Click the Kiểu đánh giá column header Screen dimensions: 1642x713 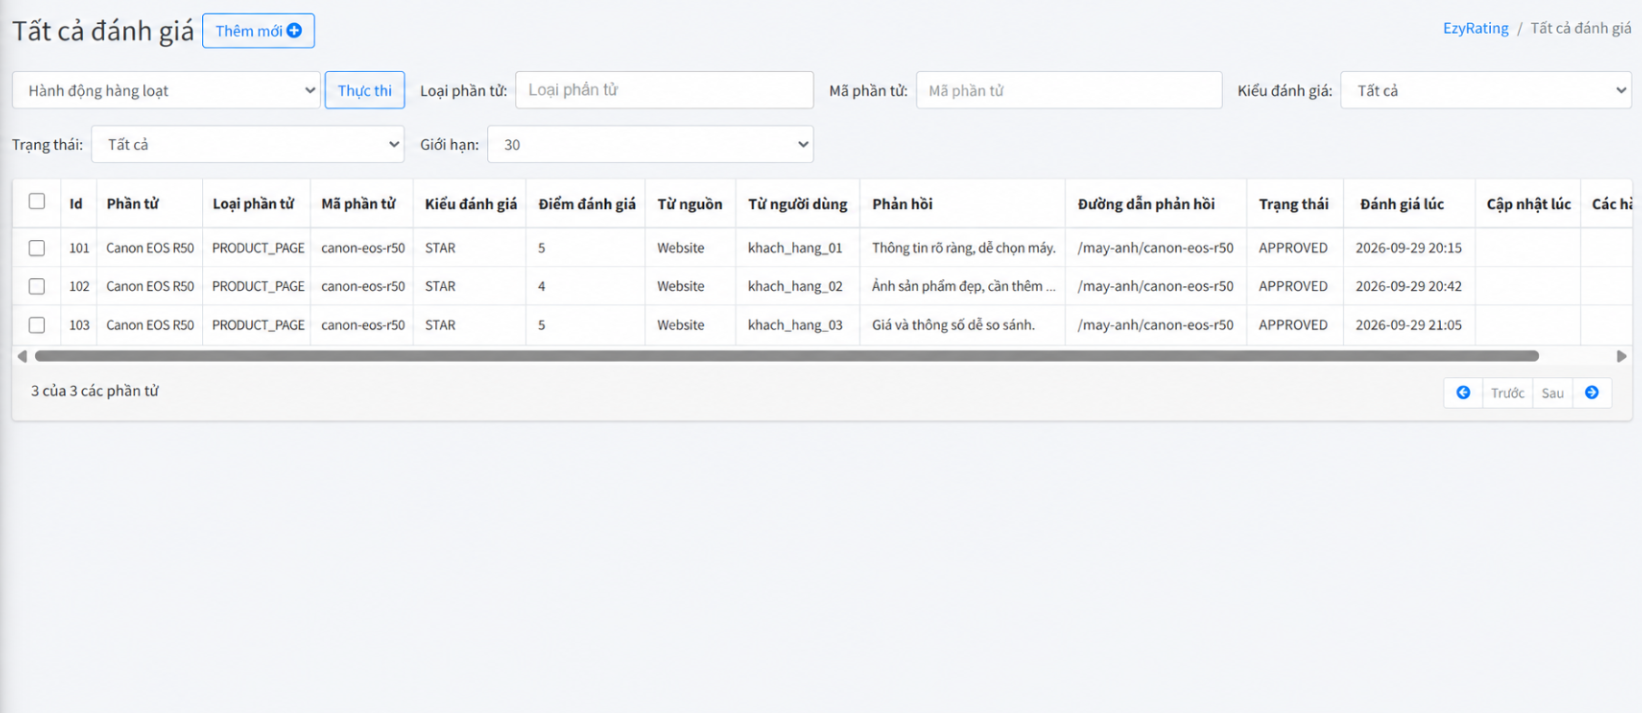click(471, 204)
